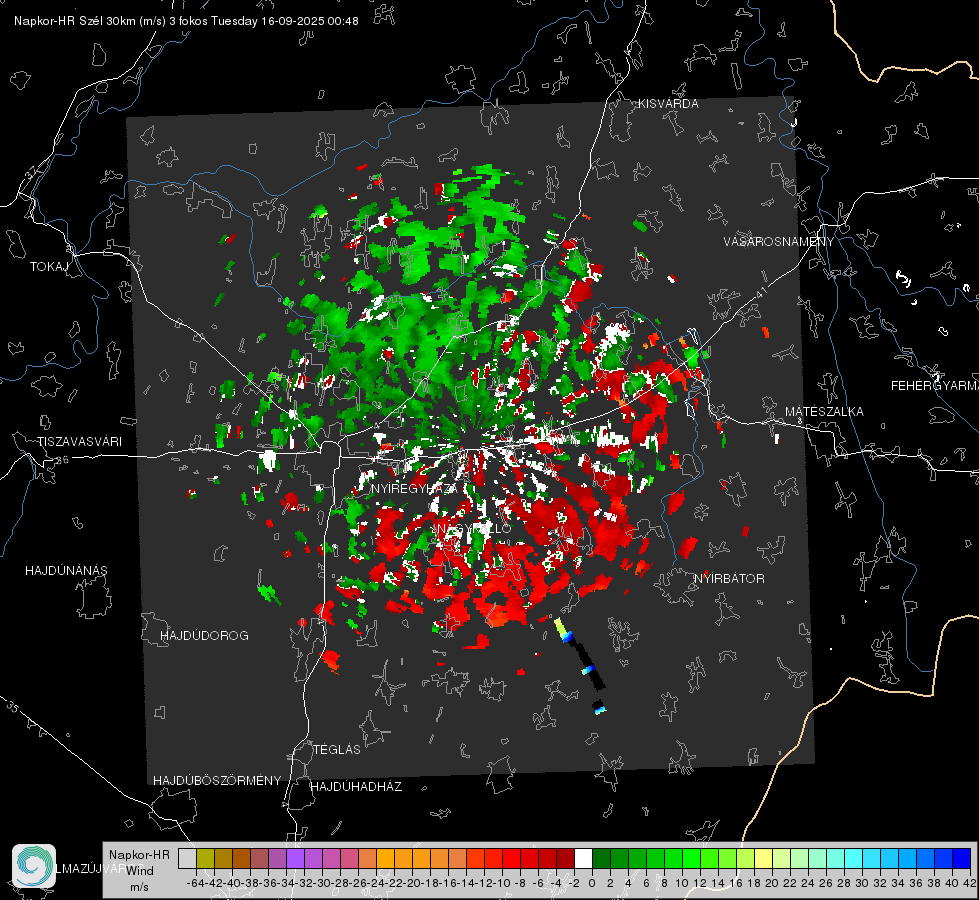Click the HAJDÚDOROG town label
This screenshot has width=979, height=900.
click(204, 636)
